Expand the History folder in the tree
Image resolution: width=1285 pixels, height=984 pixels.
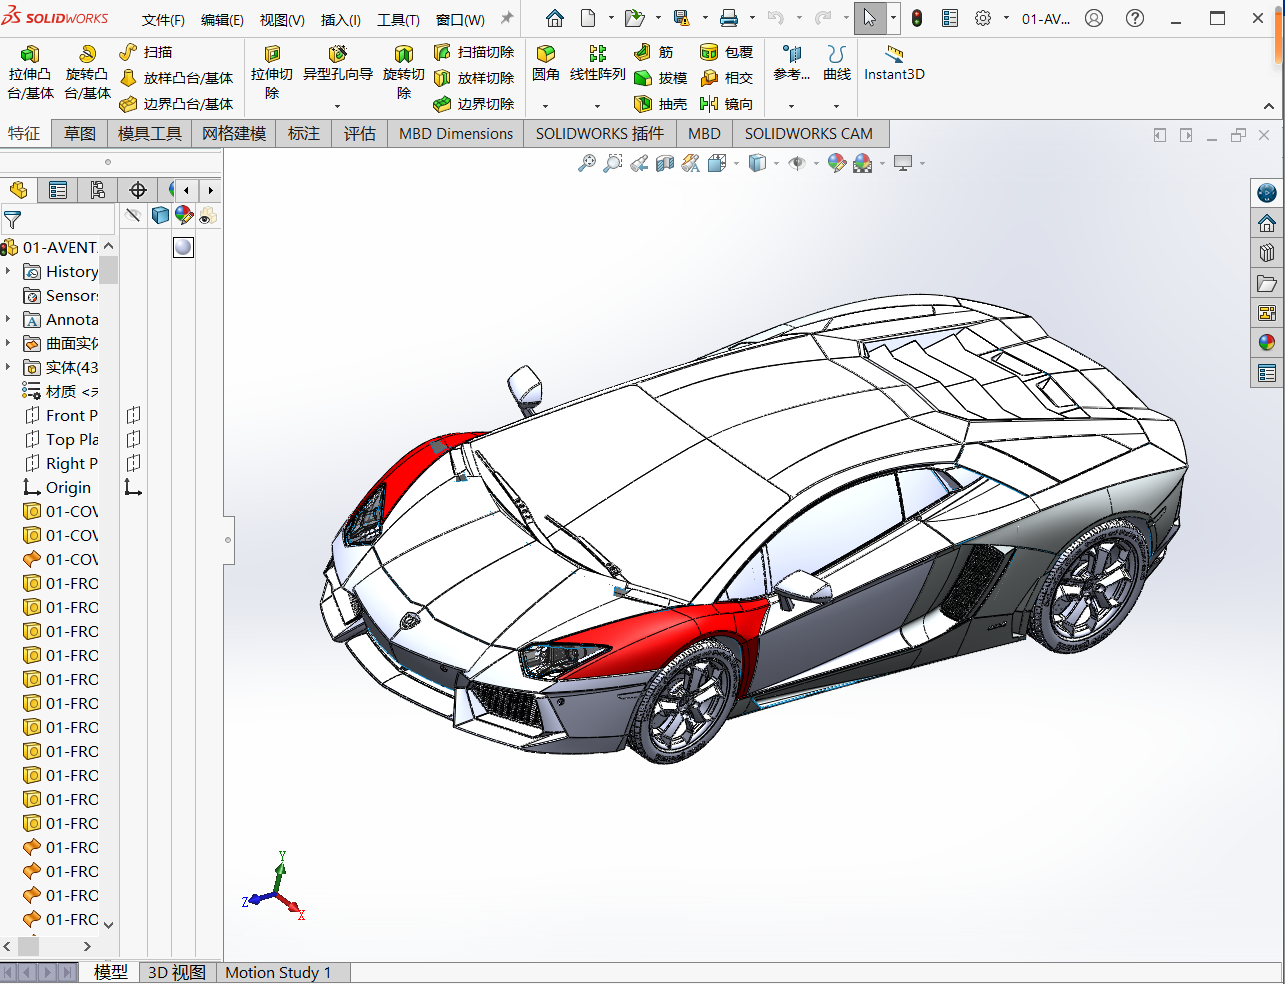pyautogui.click(x=8, y=271)
